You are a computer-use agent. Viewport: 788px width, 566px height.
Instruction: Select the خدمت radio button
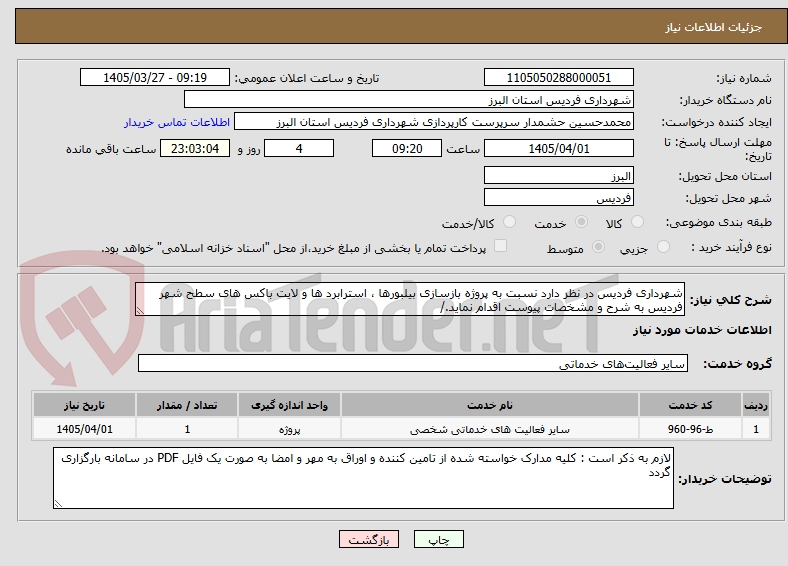(x=581, y=222)
